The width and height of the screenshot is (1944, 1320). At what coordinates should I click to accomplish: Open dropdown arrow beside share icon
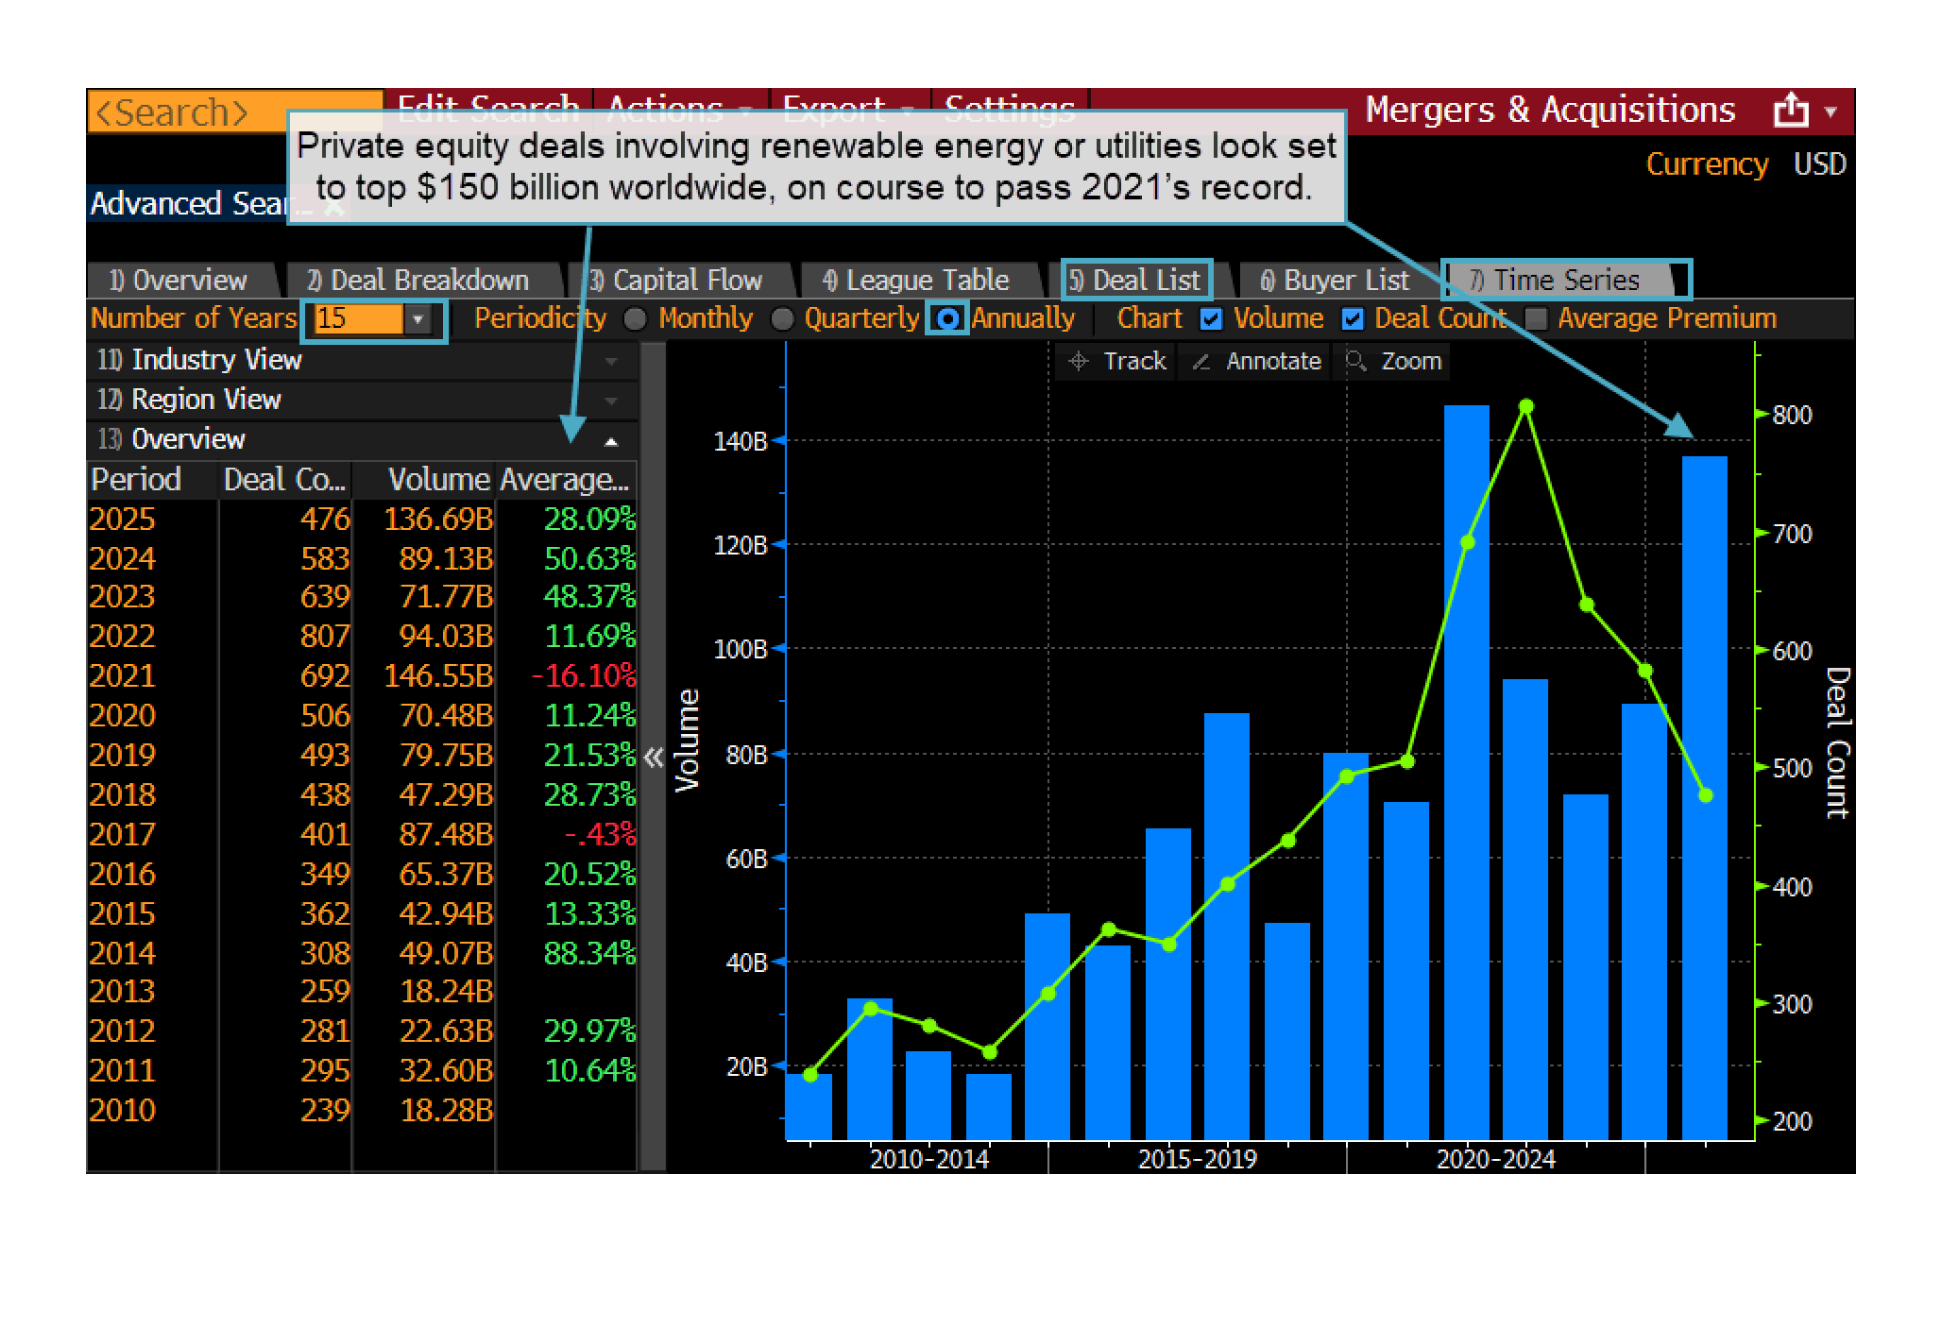(x=1831, y=112)
